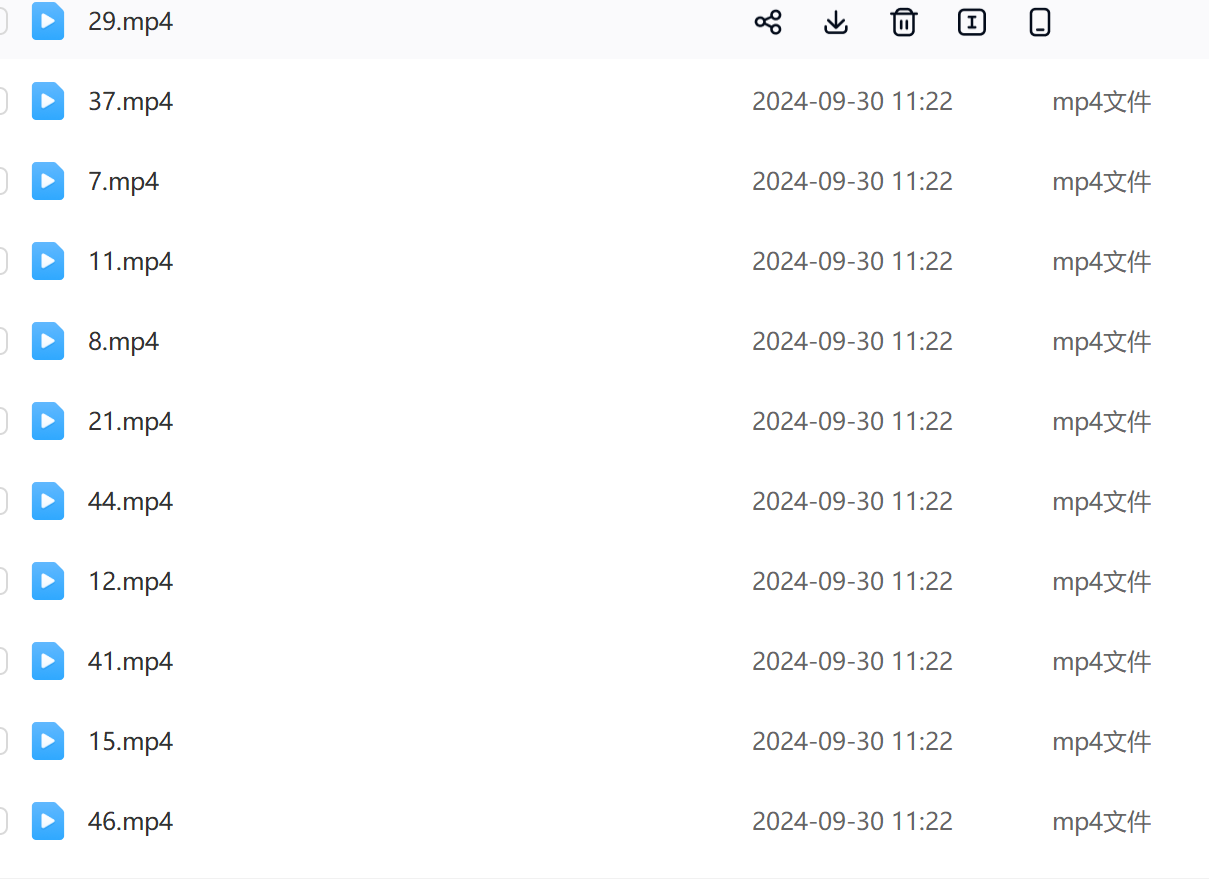Send 29.mp4 to mobile device
The height and width of the screenshot is (879, 1209).
tap(1040, 22)
